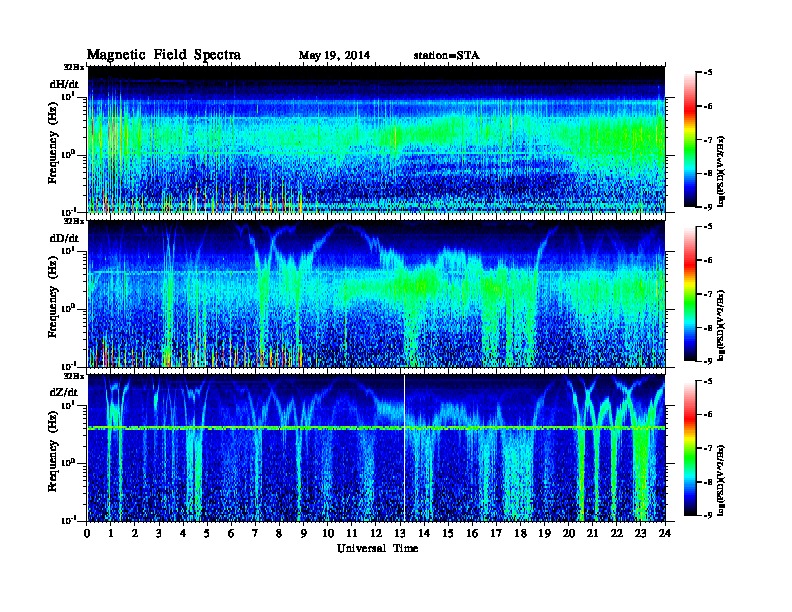
Task: Click the hour 22 tick label on the time axis
Action: pos(617,533)
